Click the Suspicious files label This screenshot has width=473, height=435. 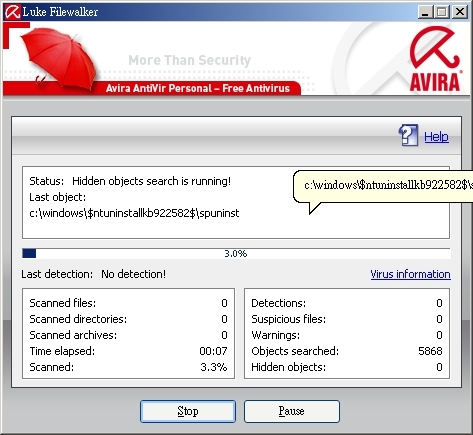(288, 319)
